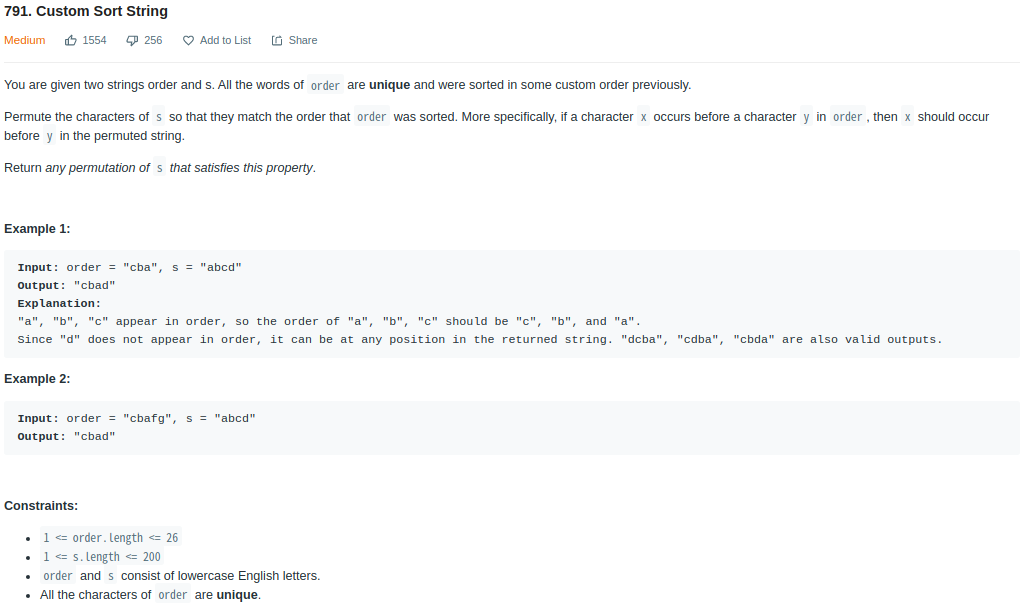Click the heart icon beside Add to List

[x=188, y=41]
